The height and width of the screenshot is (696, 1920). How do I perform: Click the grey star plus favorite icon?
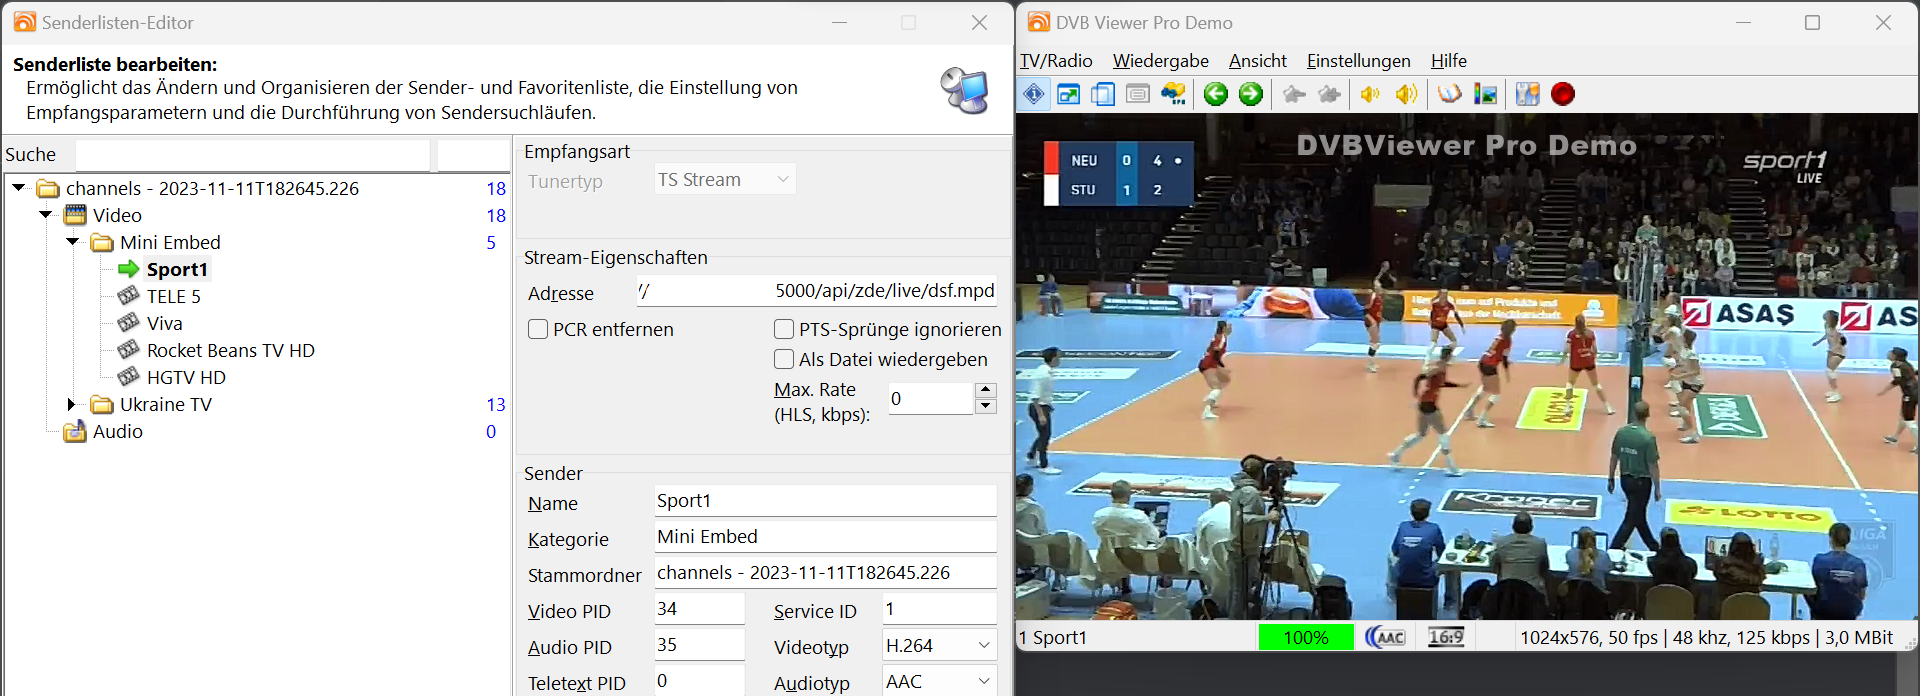click(x=1329, y=94)
